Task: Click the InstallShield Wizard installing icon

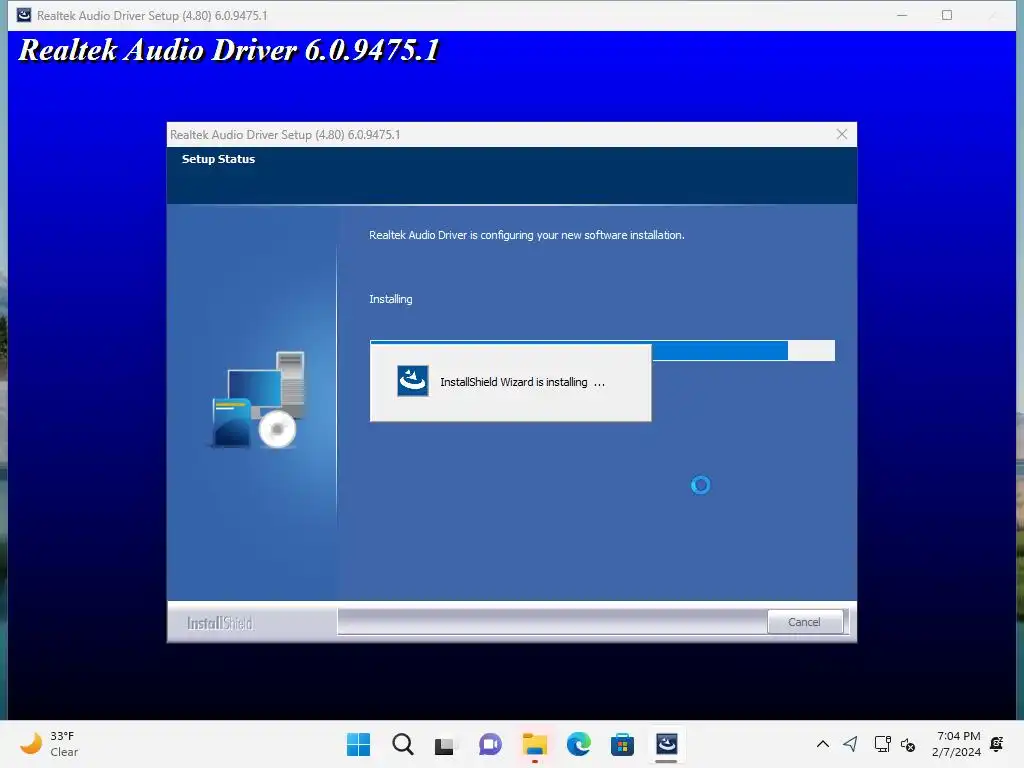Action: (x=413, y=381)
